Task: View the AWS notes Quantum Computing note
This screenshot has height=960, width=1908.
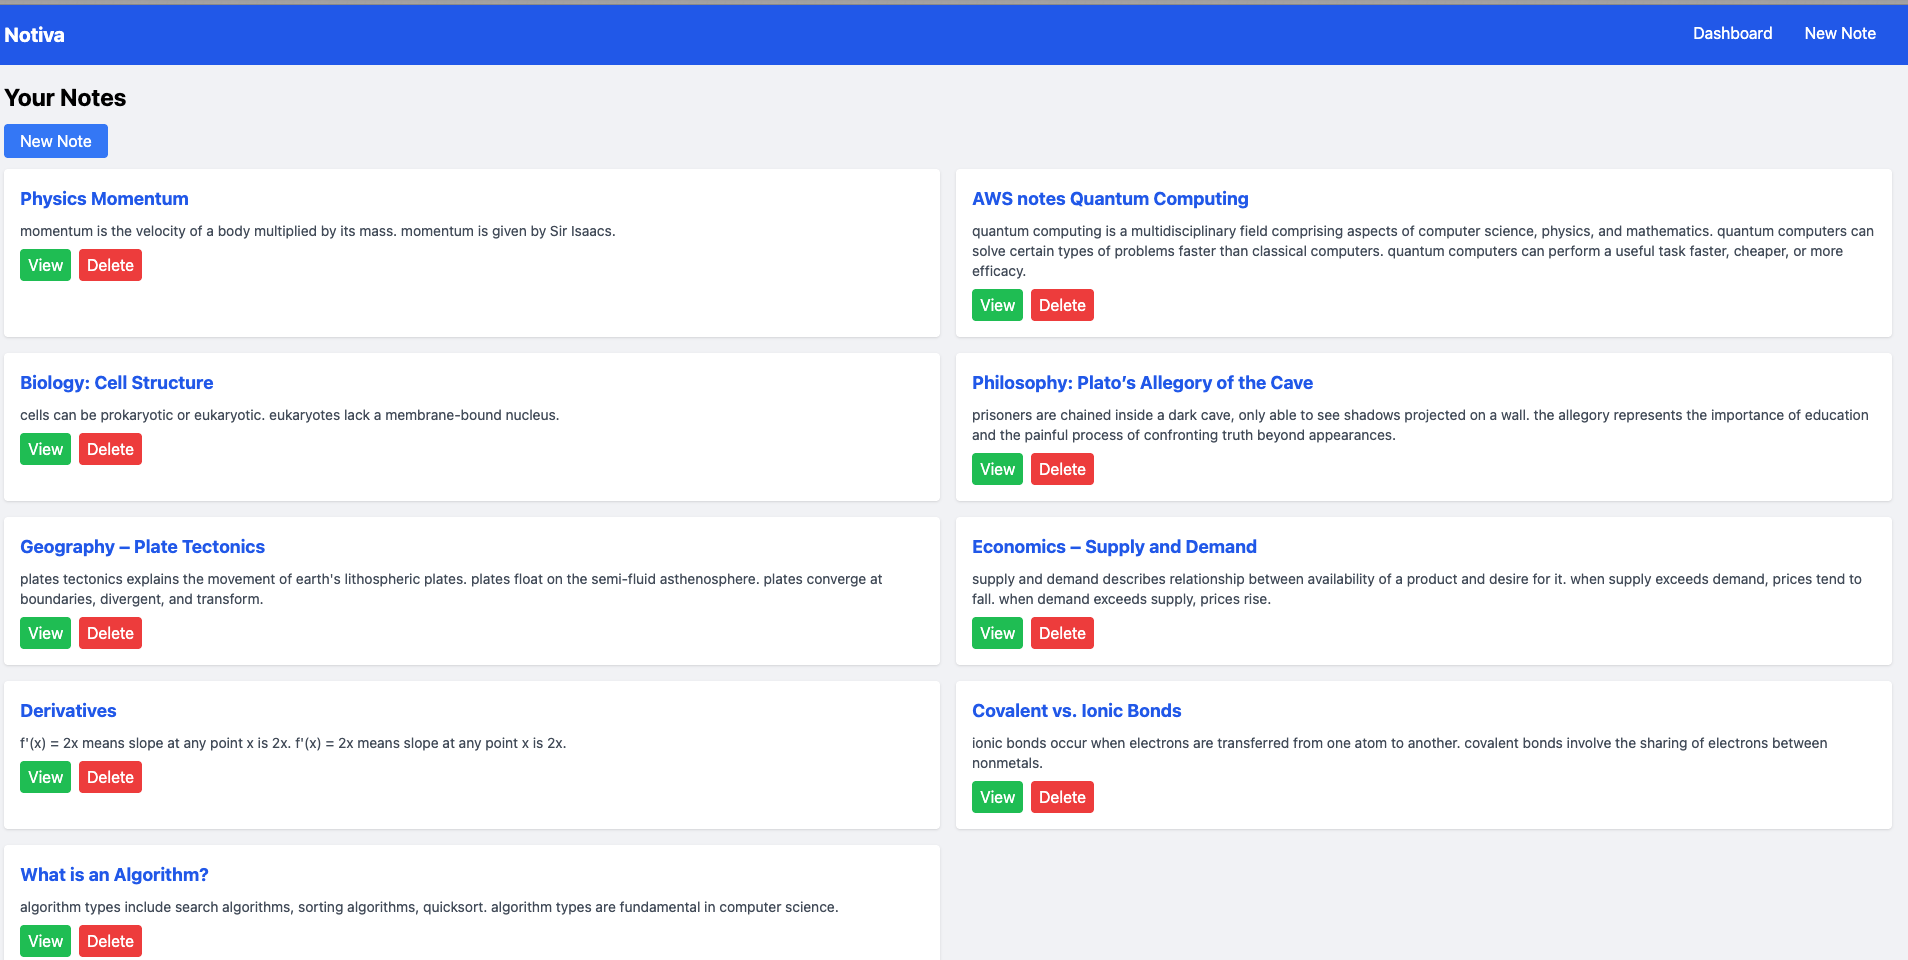Action: coord(997,305)
